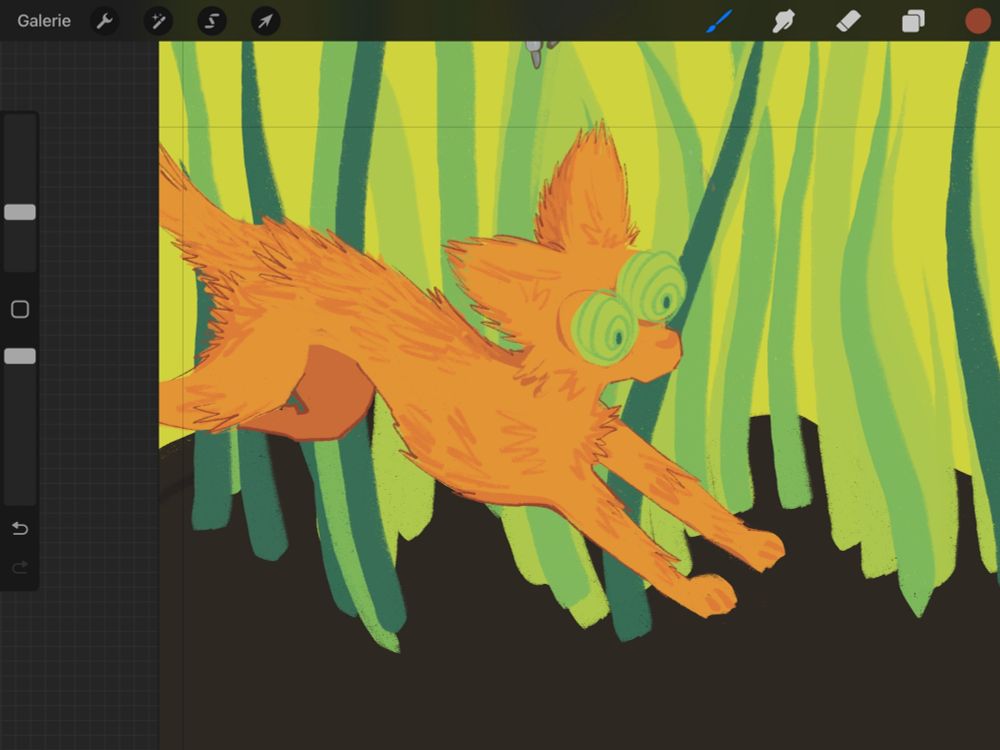The width and height of the screenshot is (1000, 750).
Task: Open the Selection tool with the S icon
Action: pos(211,20)
